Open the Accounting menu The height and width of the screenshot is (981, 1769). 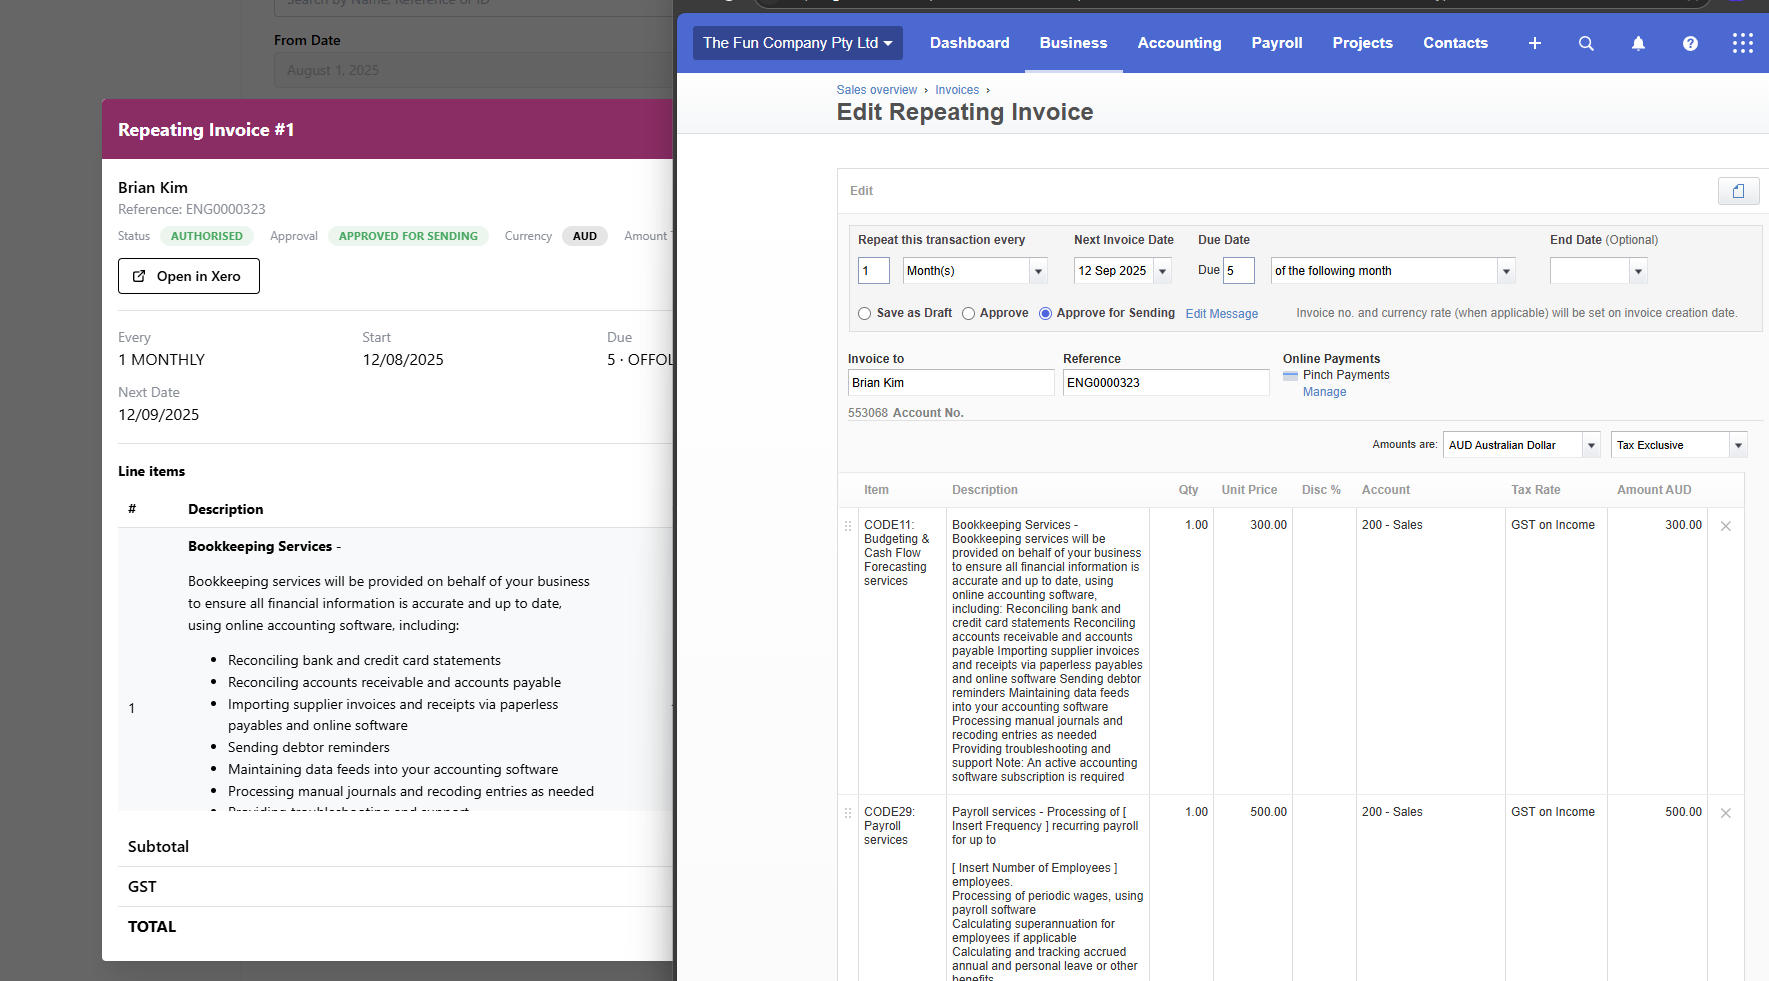(x=1179, y=43)
